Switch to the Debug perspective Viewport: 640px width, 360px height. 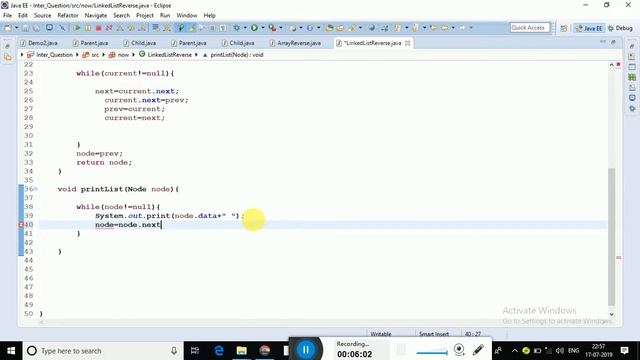(x=620, y=28)
